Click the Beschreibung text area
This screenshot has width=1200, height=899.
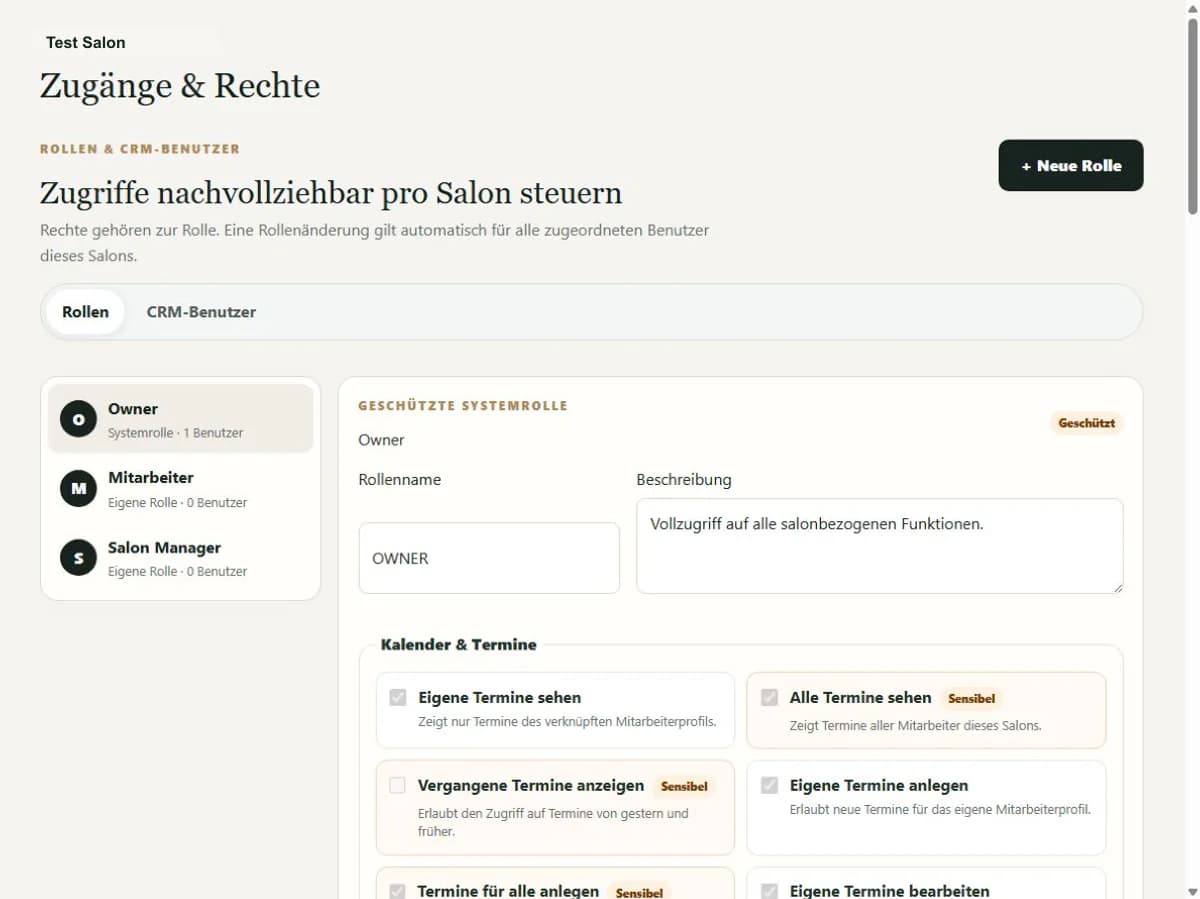pyautogui.click(x=880, y=546)
